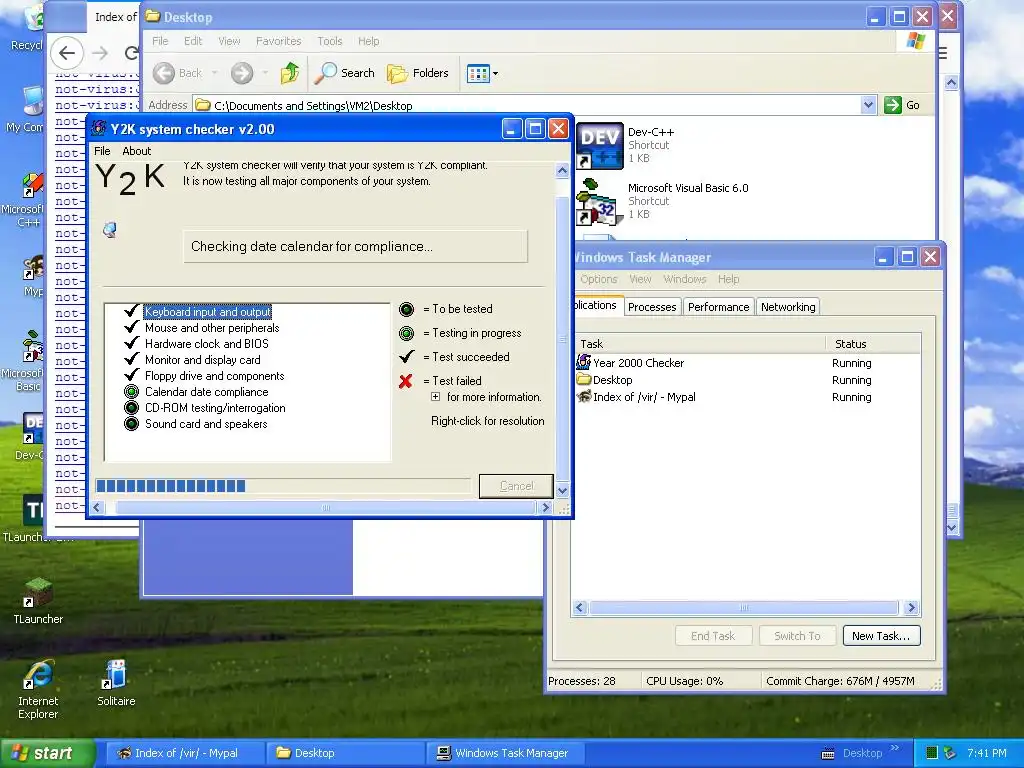Click status icon beside CD-ROM testing item
This screenshot has height=768, width=1024.
point(131,408)
